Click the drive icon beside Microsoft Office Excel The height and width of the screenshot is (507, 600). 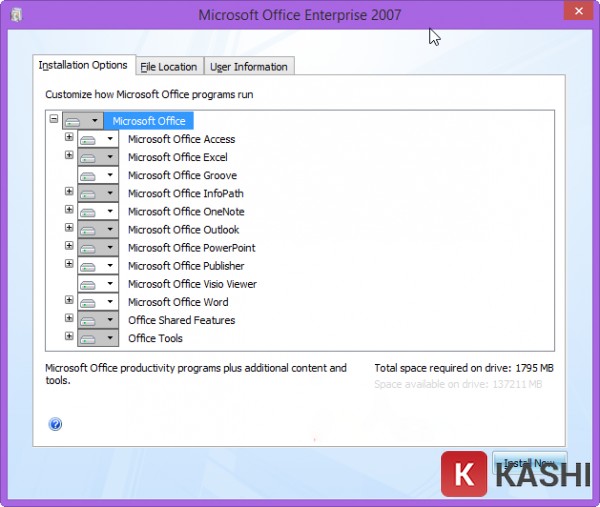click(88, 157)
